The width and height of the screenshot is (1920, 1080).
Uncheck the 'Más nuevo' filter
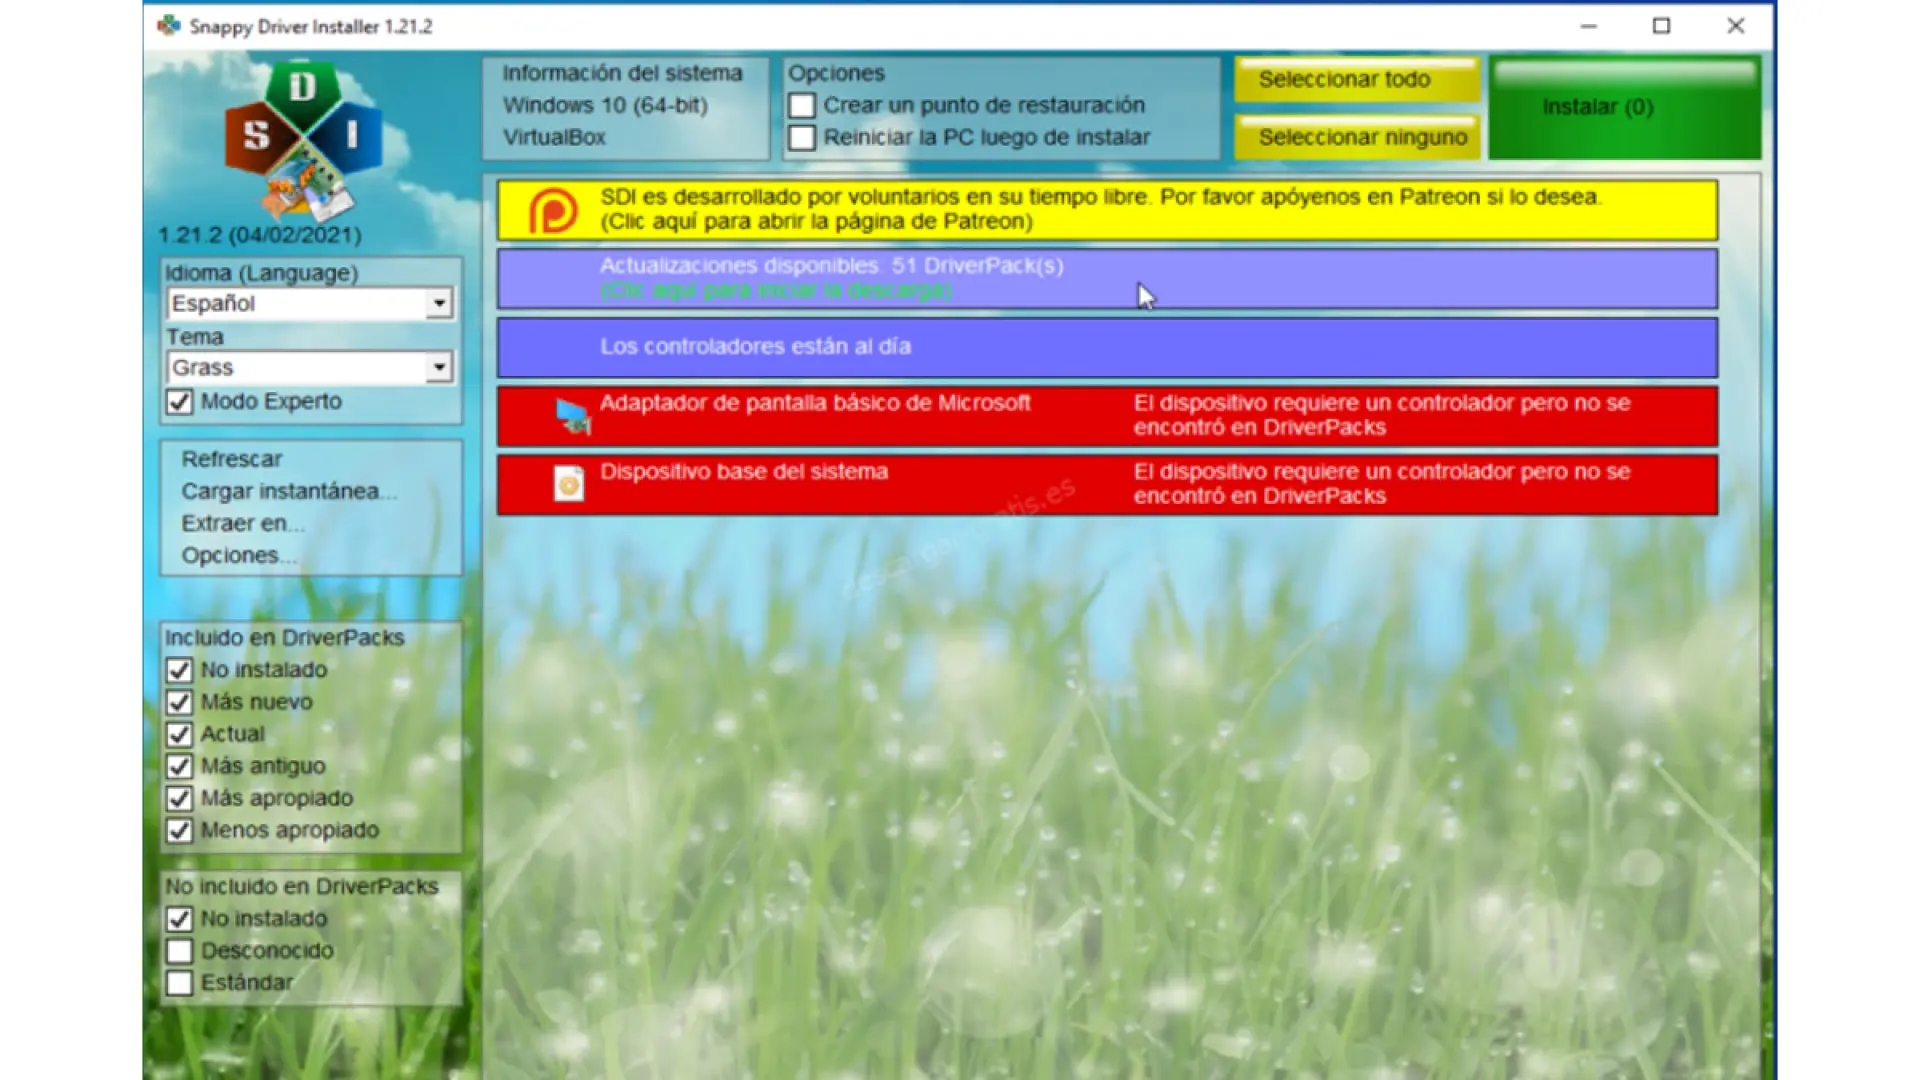point(180,702)
